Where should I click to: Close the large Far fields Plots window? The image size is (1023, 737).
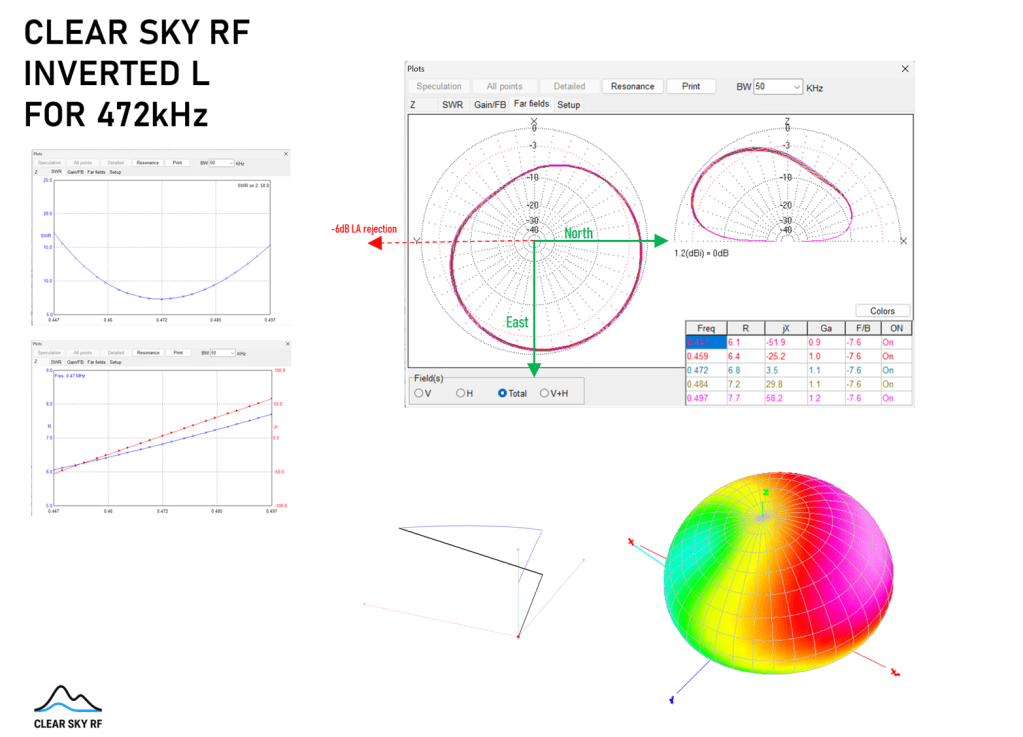905,69
